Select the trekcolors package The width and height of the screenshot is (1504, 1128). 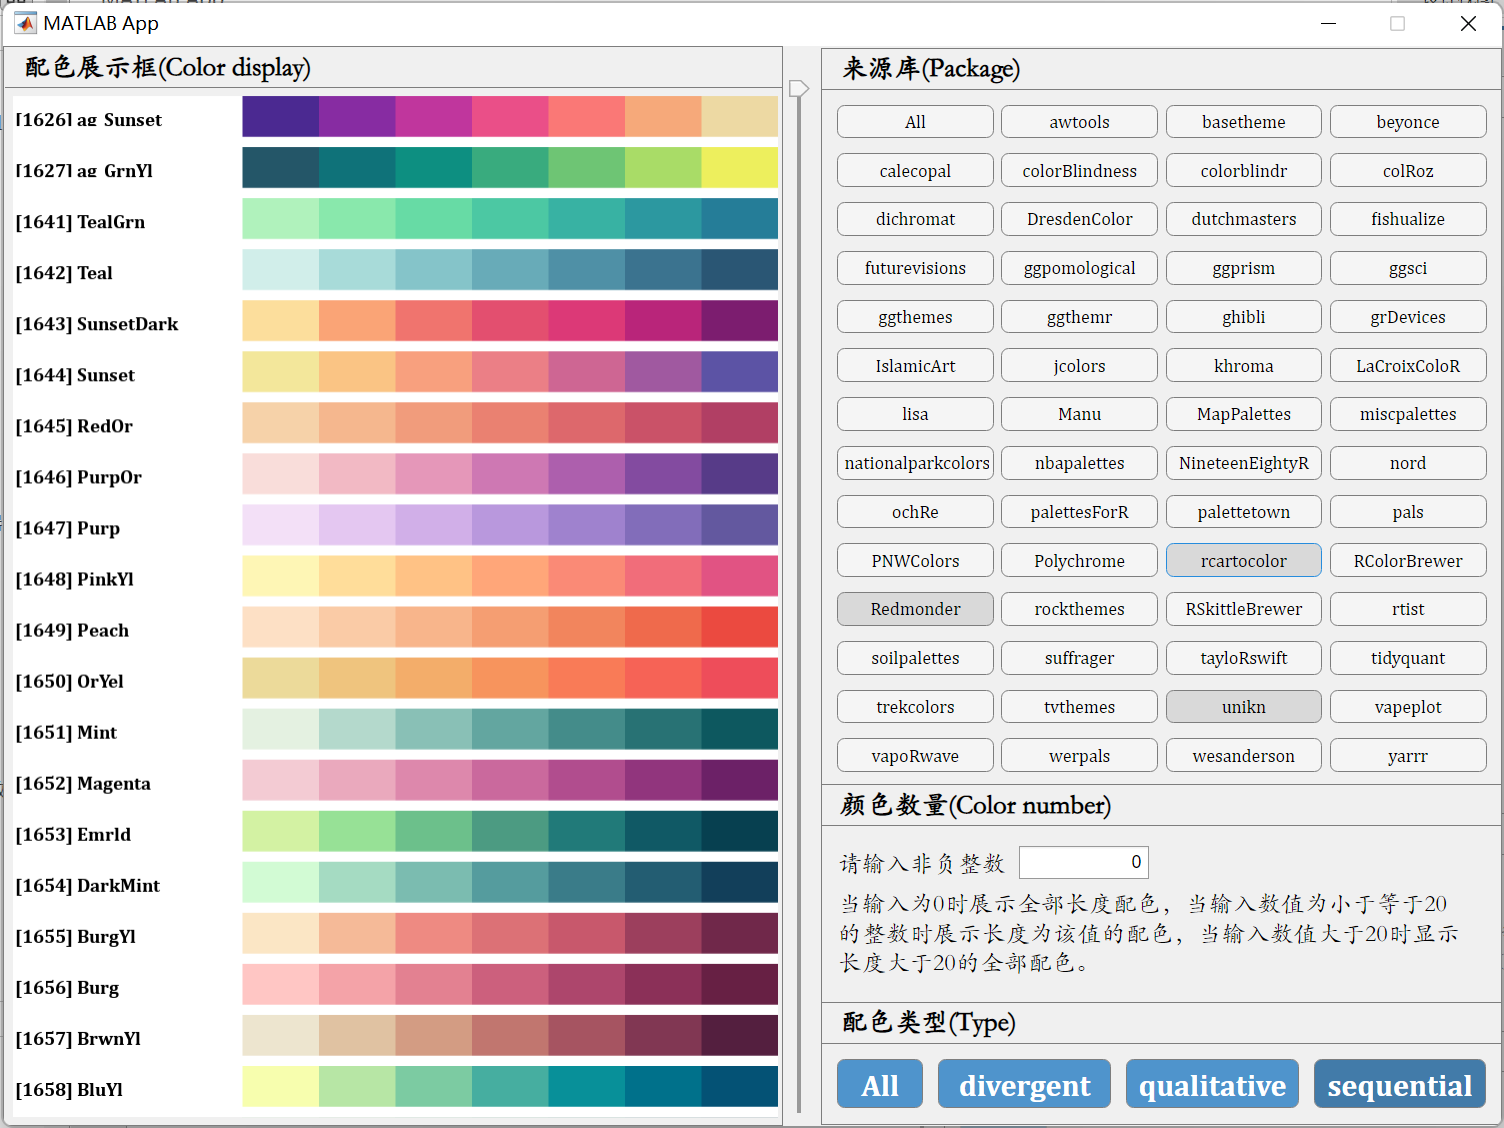coord(915,707)
